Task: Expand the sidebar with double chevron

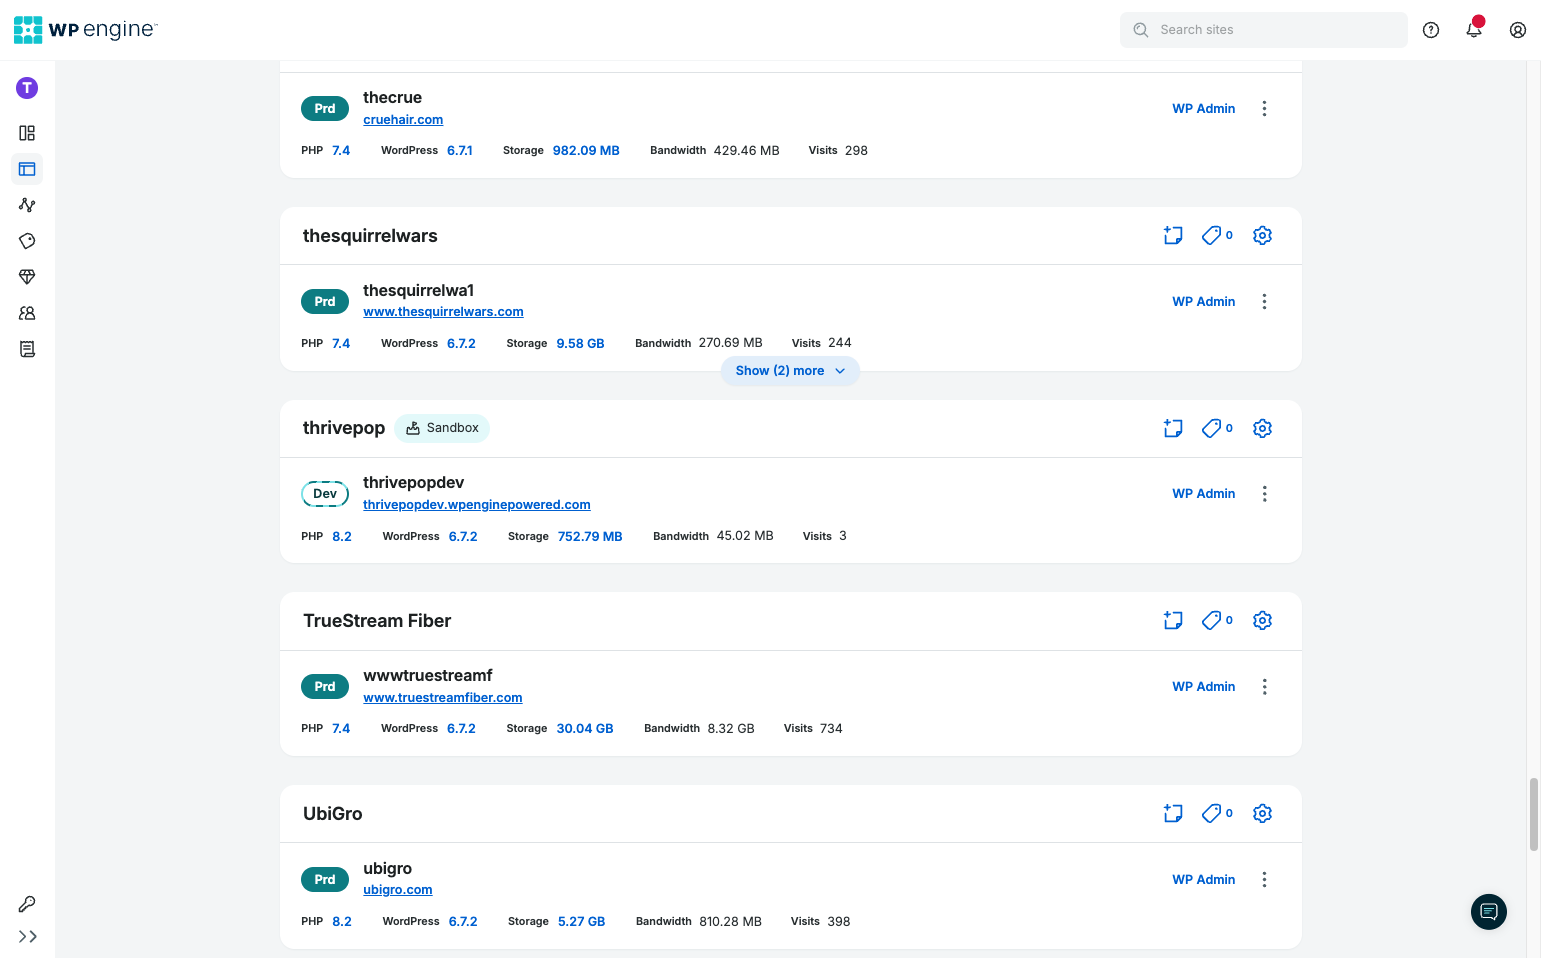Action: pyautogui.click(x=27, y=937)
